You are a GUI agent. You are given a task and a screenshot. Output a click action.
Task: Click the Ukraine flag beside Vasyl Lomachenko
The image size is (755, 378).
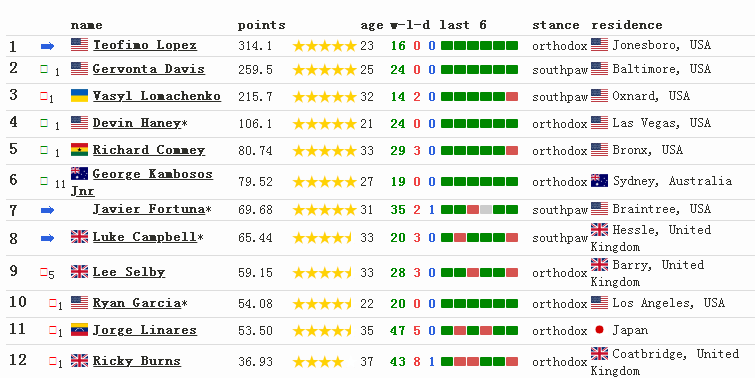79,95
